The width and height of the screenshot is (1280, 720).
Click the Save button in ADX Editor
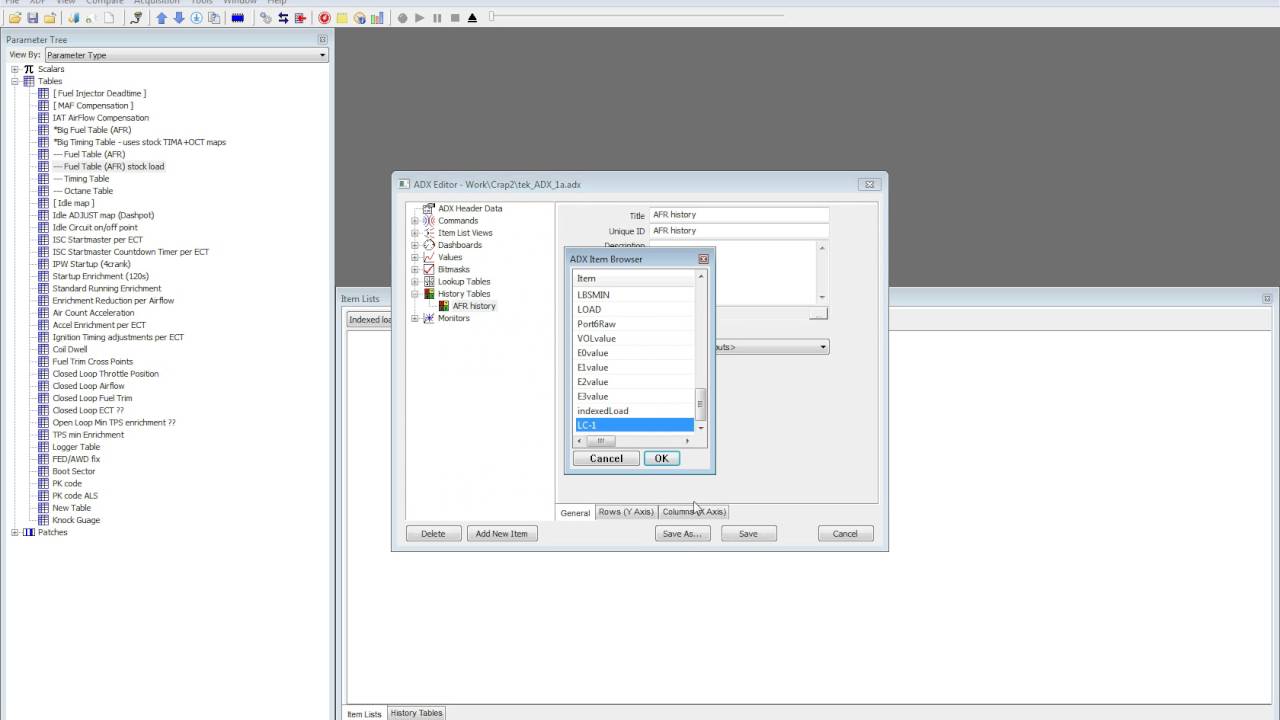tap(748, 534)
